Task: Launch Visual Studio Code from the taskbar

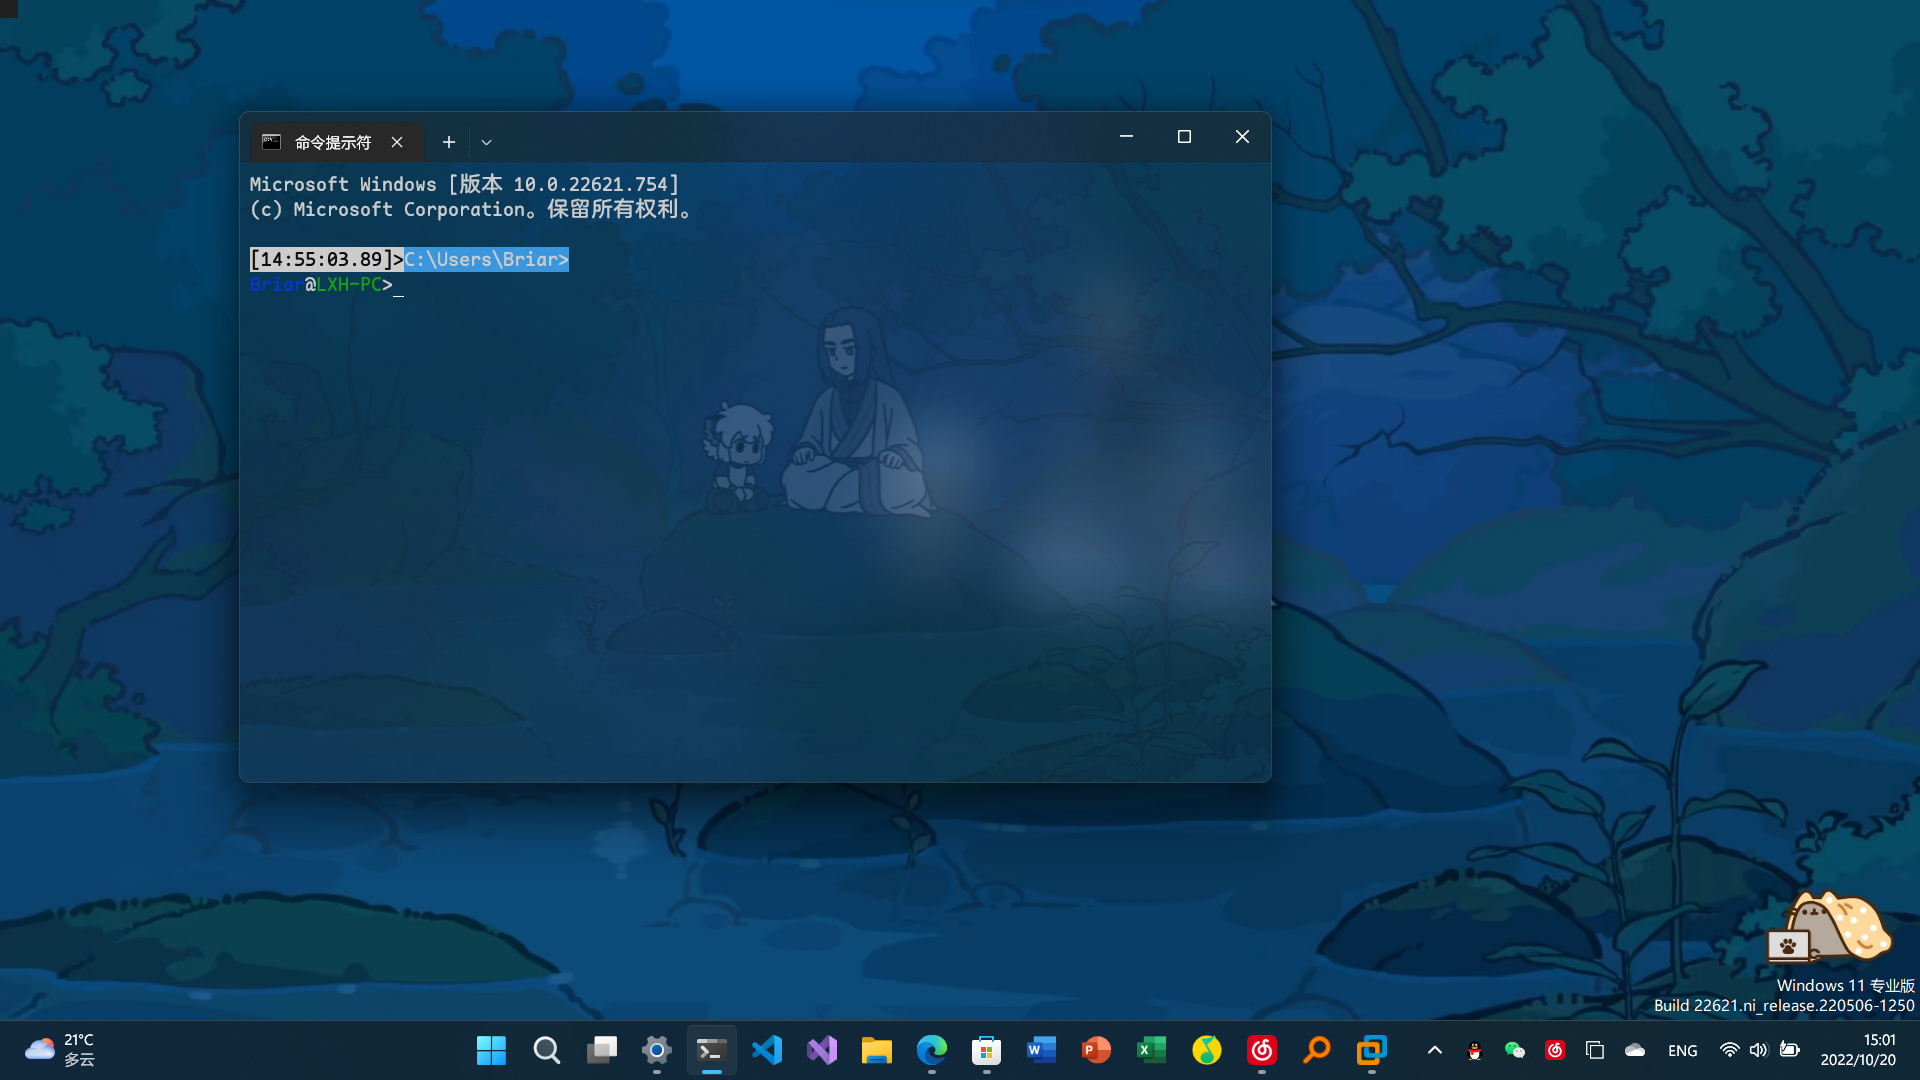Action: (766, 1050)
